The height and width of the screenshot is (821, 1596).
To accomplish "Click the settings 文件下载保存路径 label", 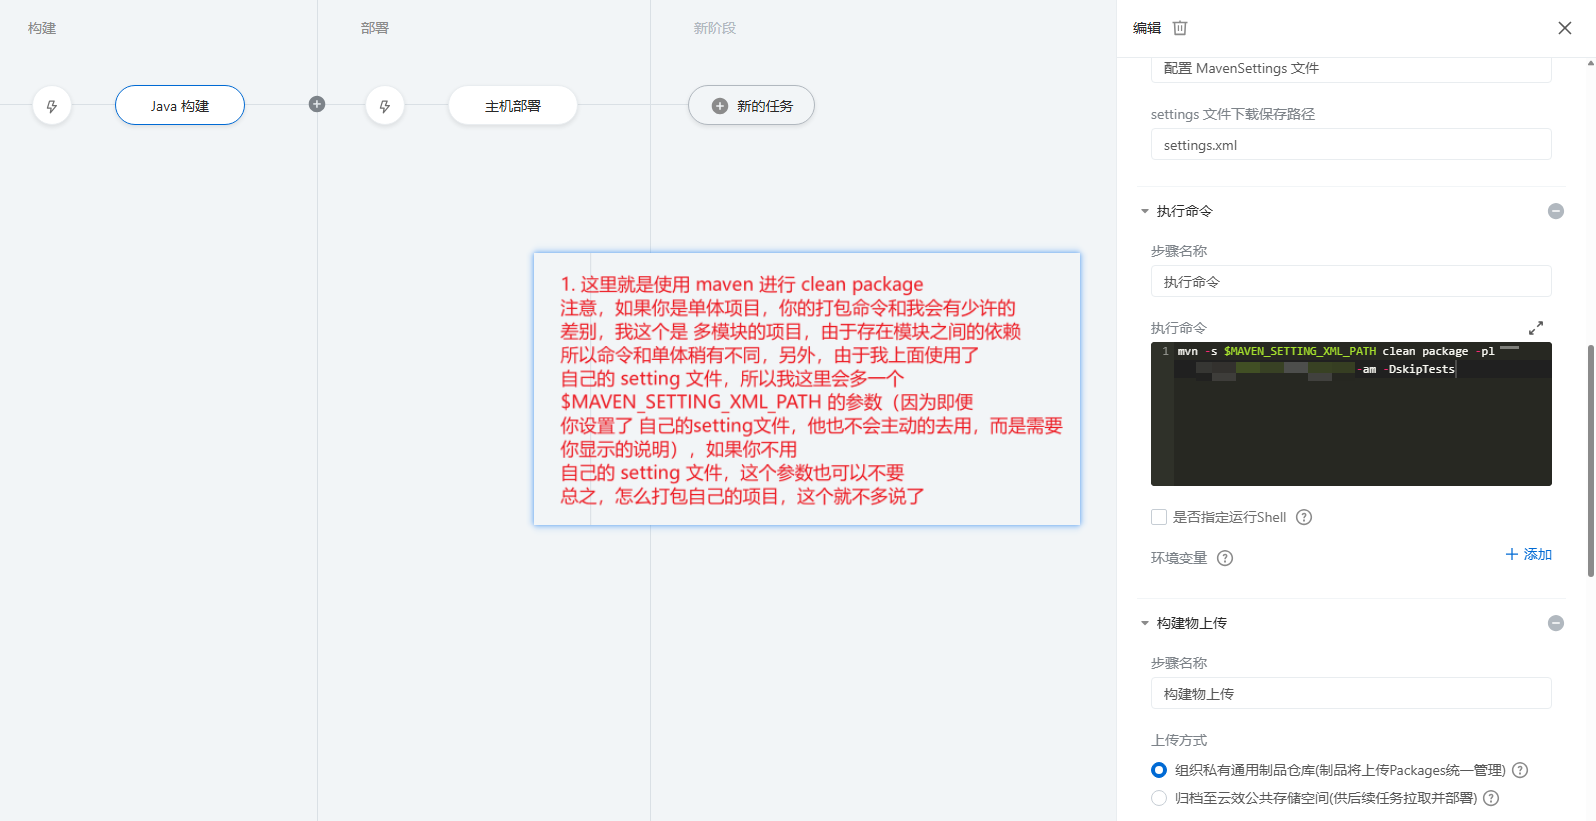I will tap(1233, 114).
